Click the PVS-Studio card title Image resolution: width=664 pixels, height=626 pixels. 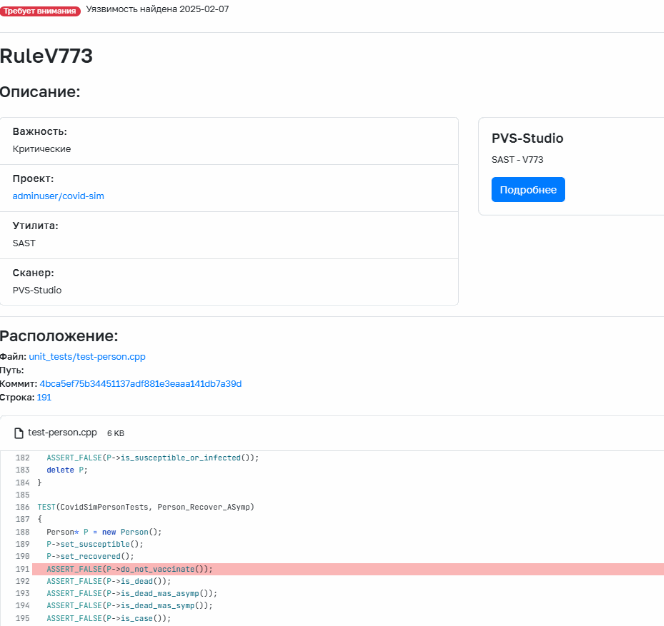pos(527,138)
